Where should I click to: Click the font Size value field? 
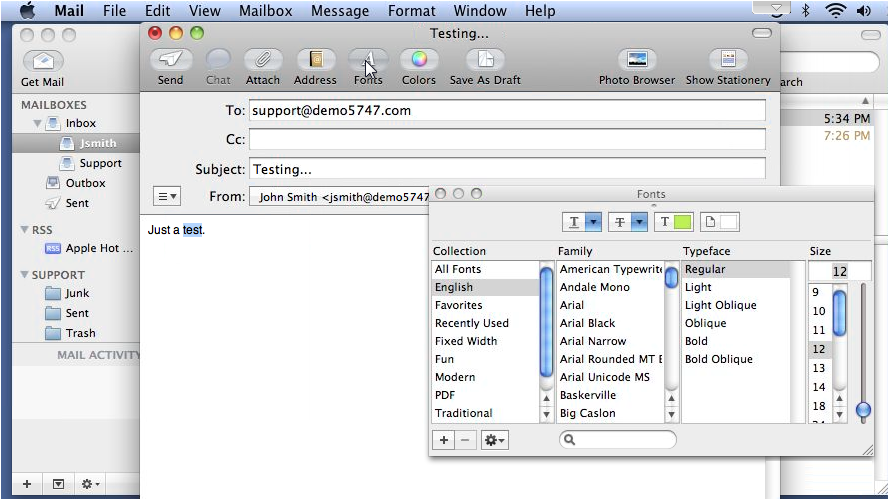[840, 271]
